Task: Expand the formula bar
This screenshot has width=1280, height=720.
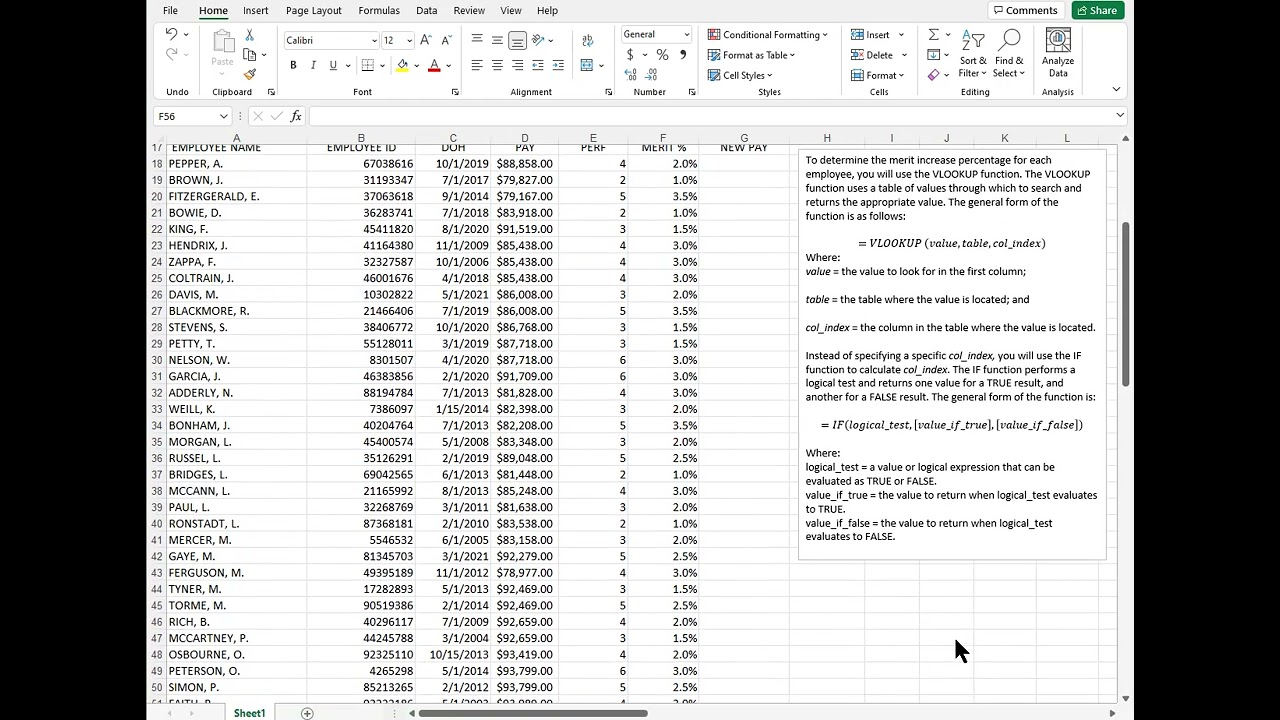Action: tap(1119, 115)
